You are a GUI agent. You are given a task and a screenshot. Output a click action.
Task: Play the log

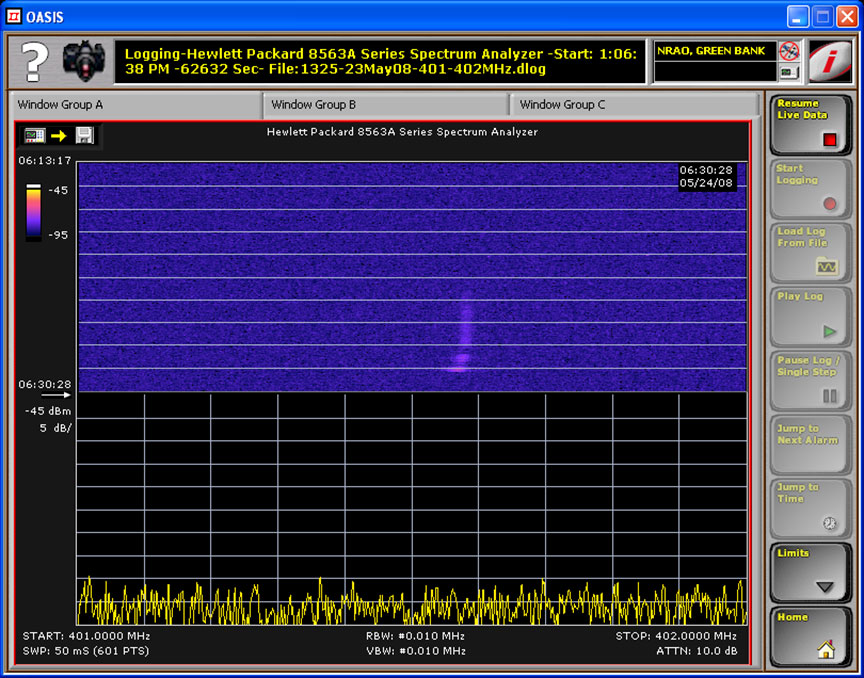point(811,318)
